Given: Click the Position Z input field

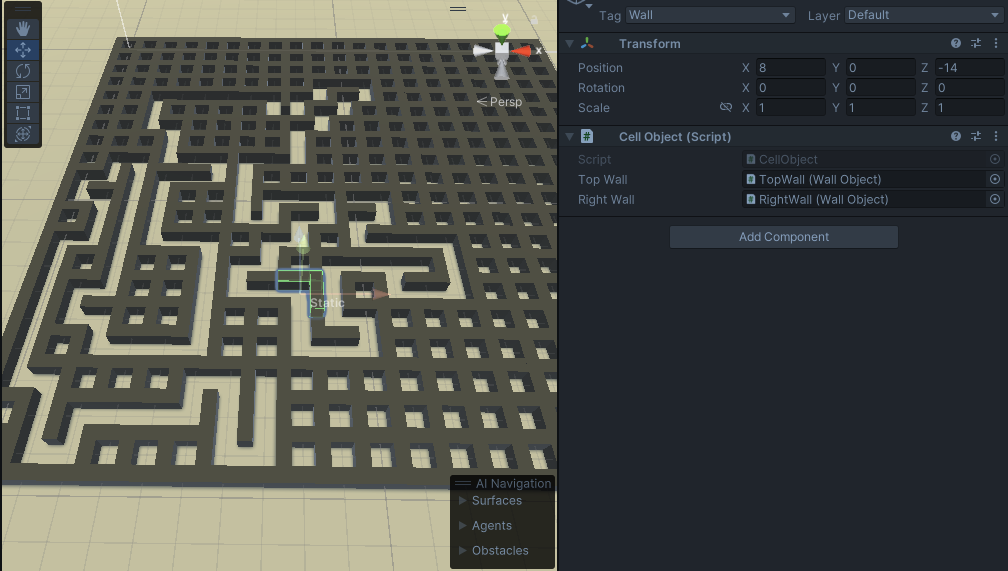Looking at the screenshot, I should pyautogui.click(x=969, y=68).
